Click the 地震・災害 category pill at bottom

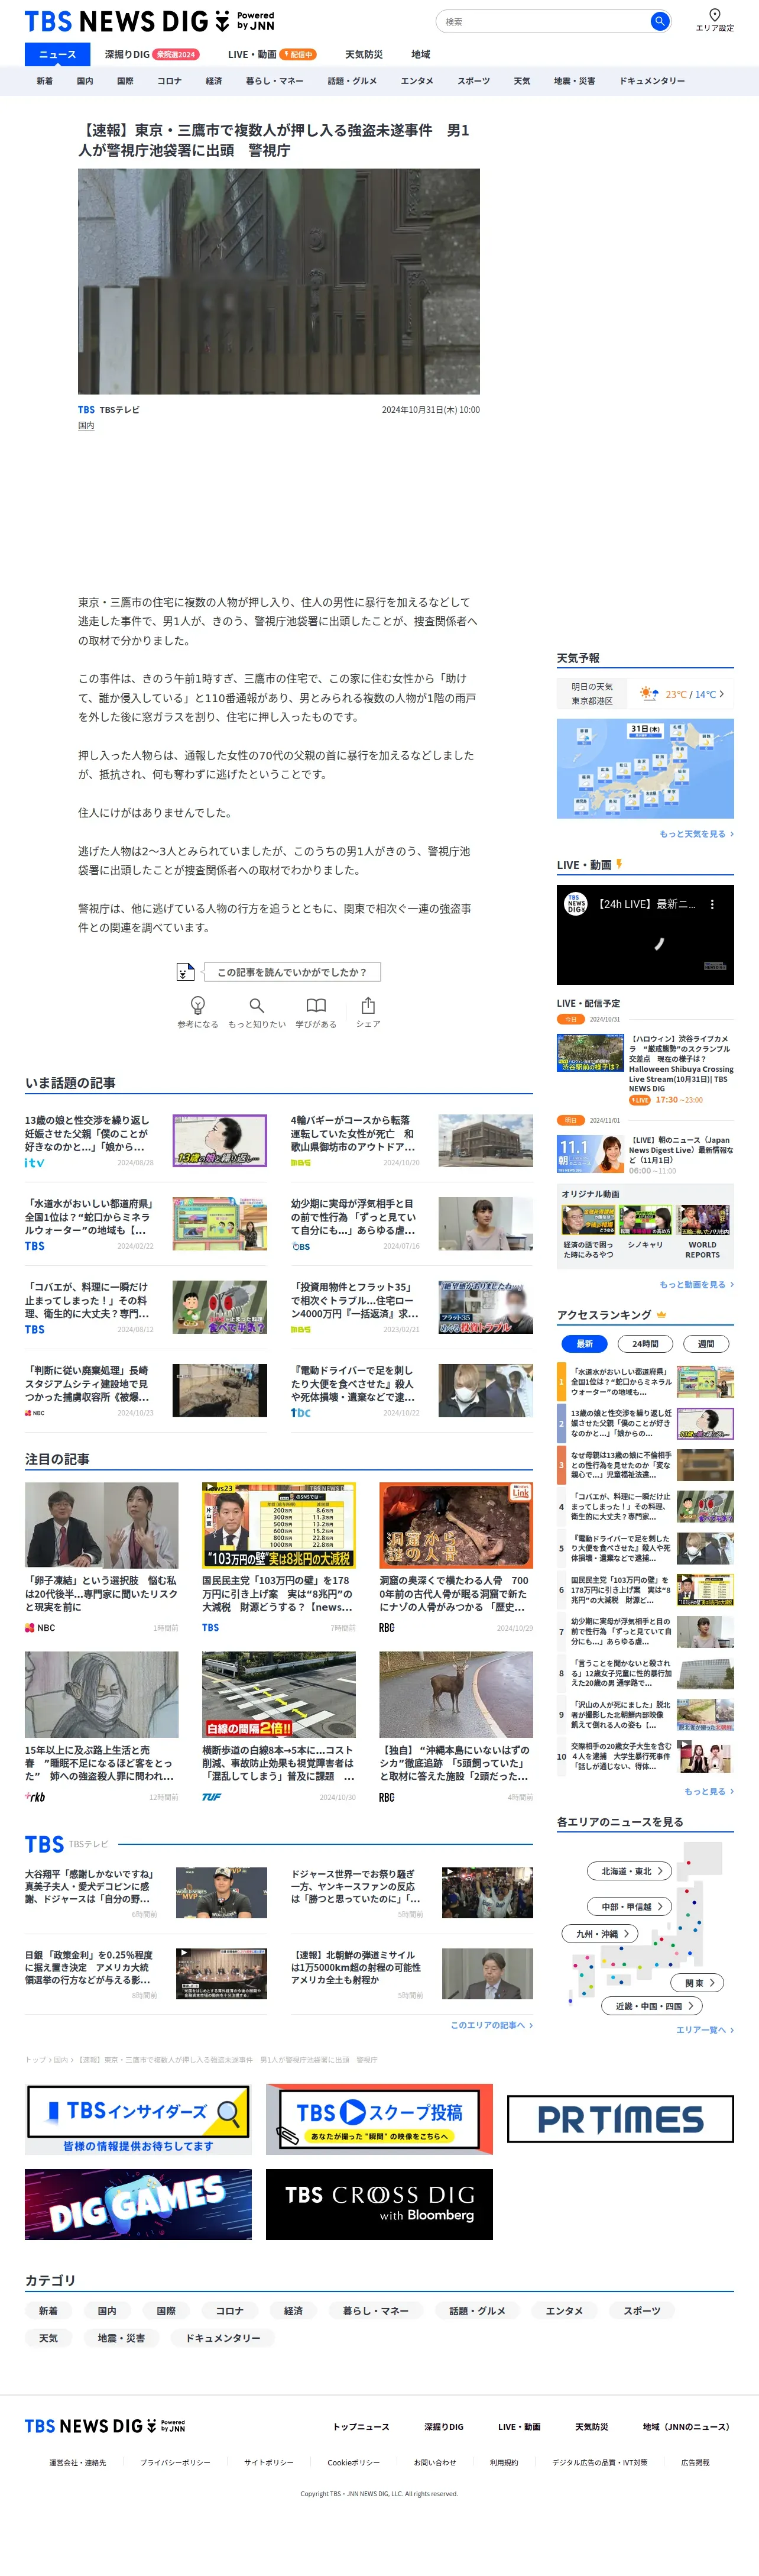[121, 2337]
